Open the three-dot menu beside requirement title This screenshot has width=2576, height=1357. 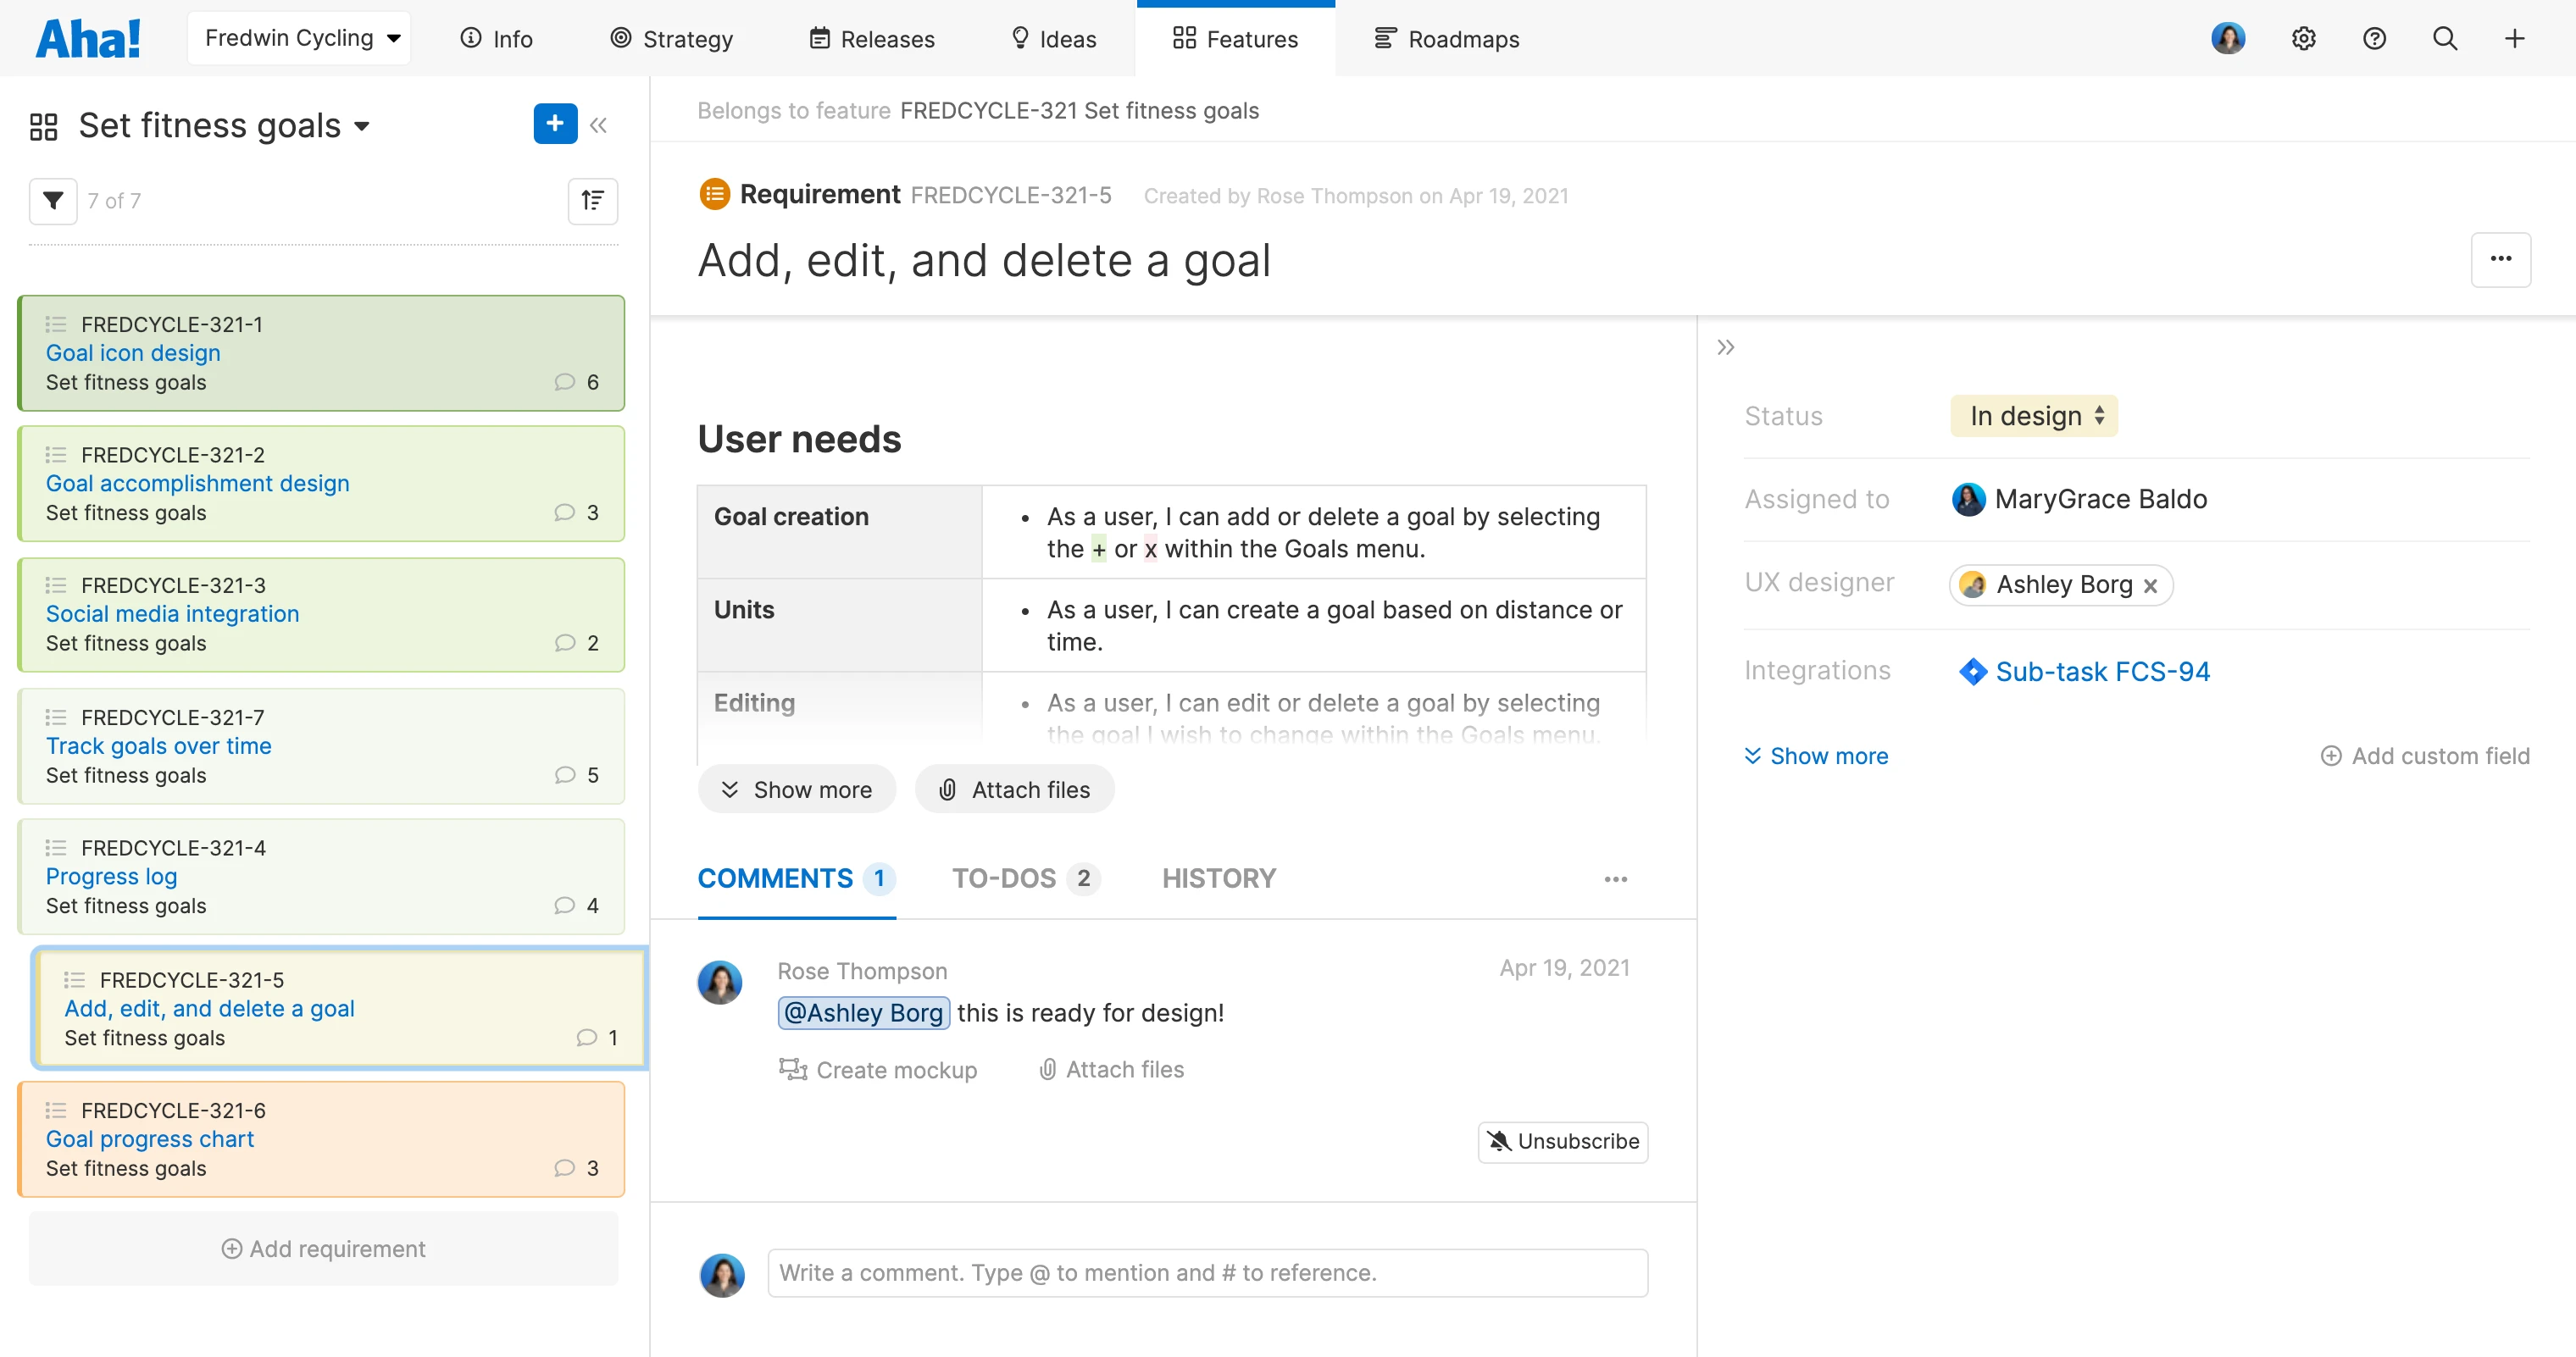click(2500, 259)
